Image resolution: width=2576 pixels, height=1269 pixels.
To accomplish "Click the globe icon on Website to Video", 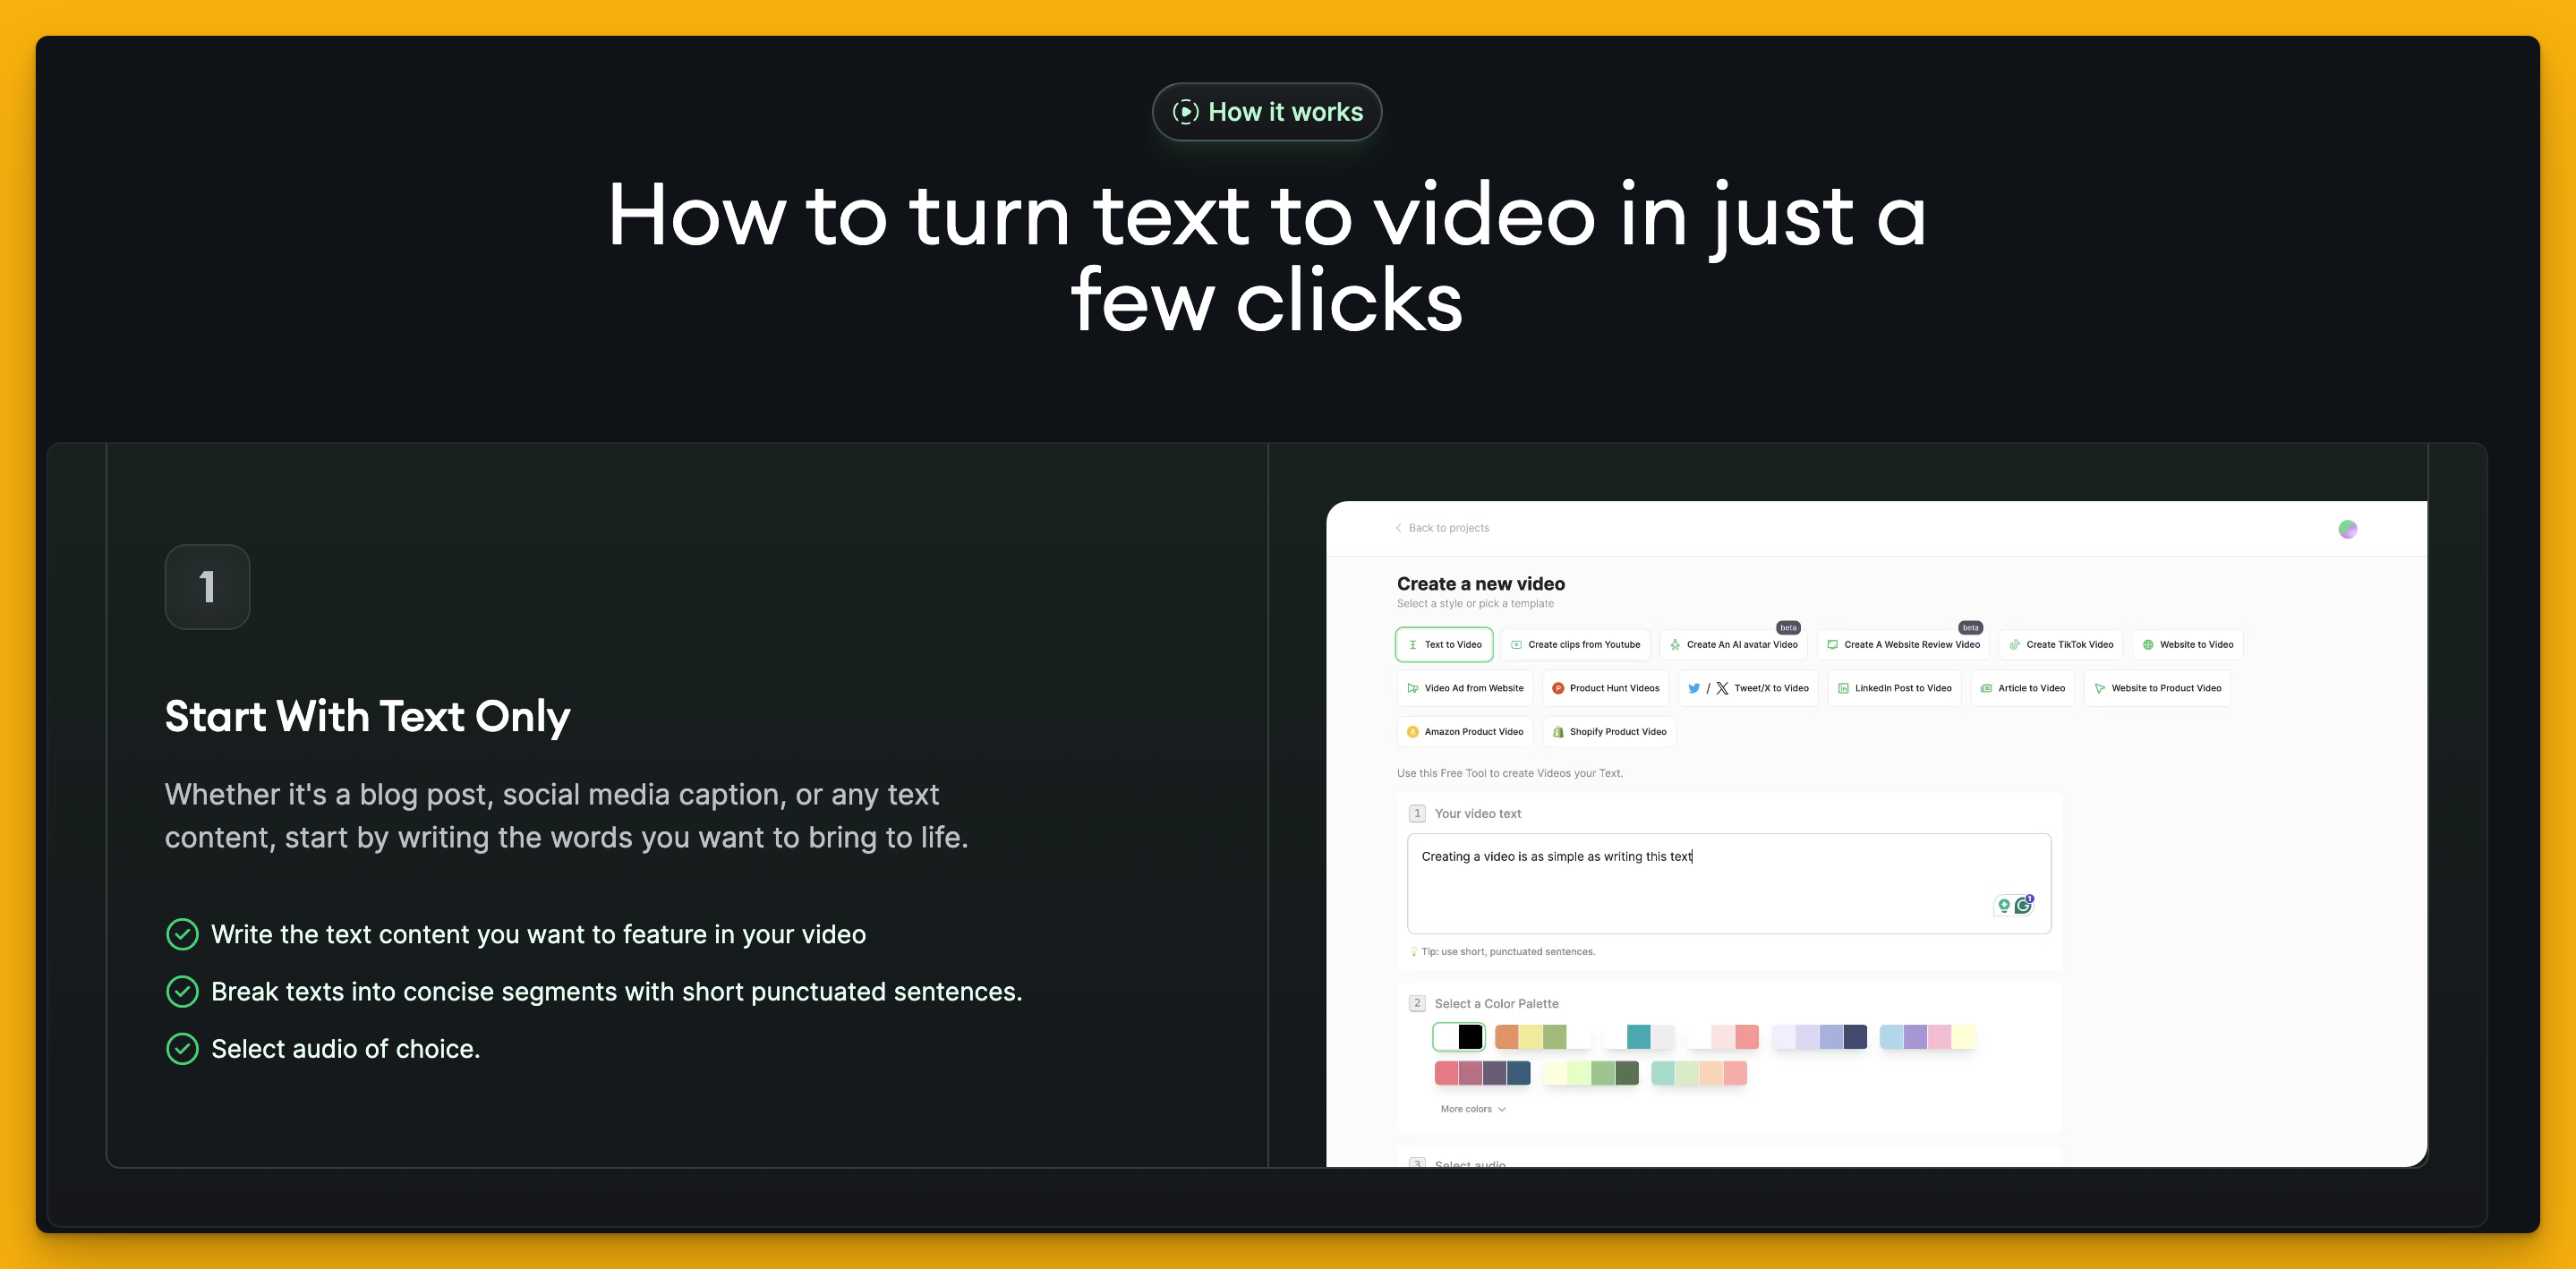I will click(2149, 644).
